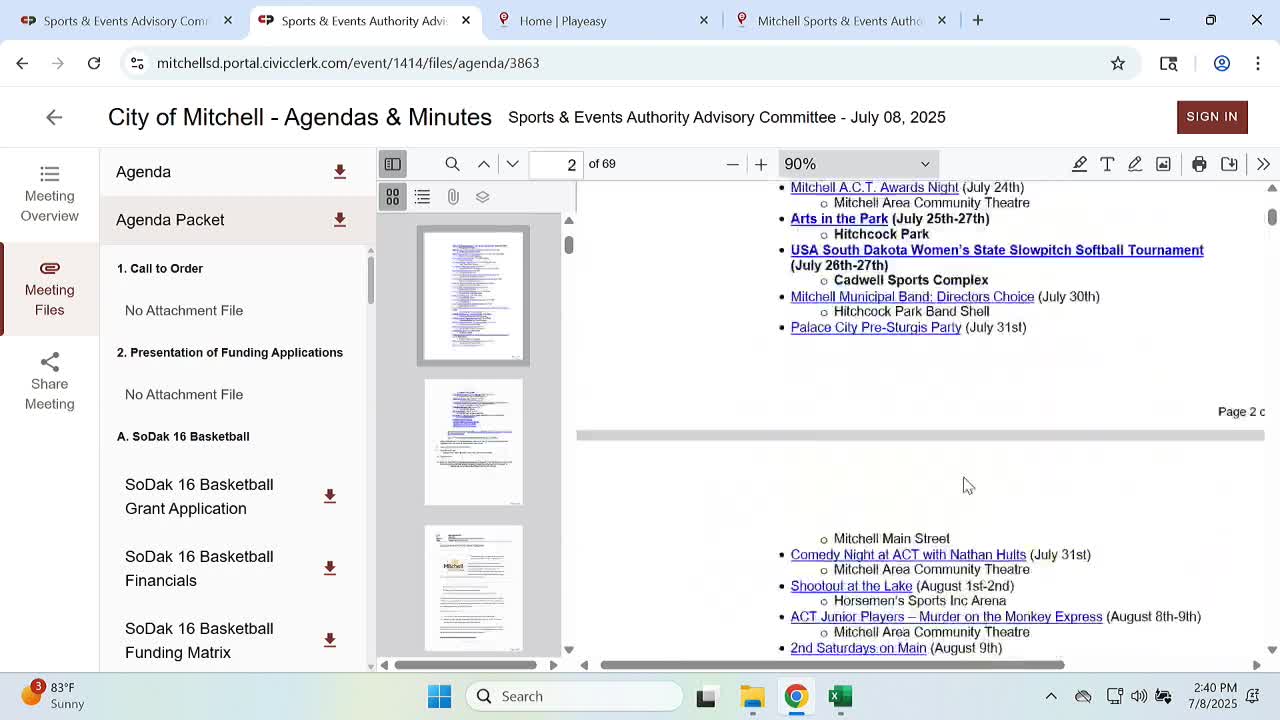Select the highlight tool
The image size is (1280, 720).
(x=1079, y=164)
